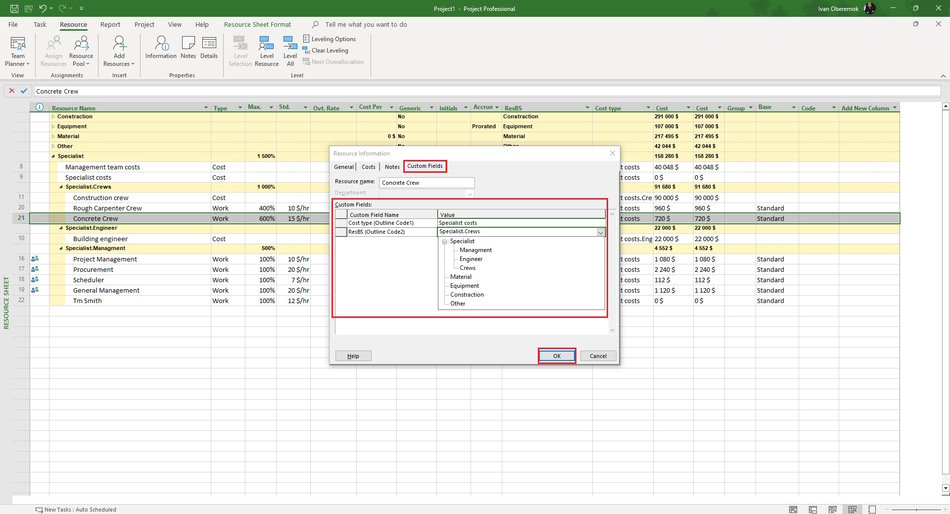Open the ResBS column filter dropdown
950x514 pixels.
(587, 108)
